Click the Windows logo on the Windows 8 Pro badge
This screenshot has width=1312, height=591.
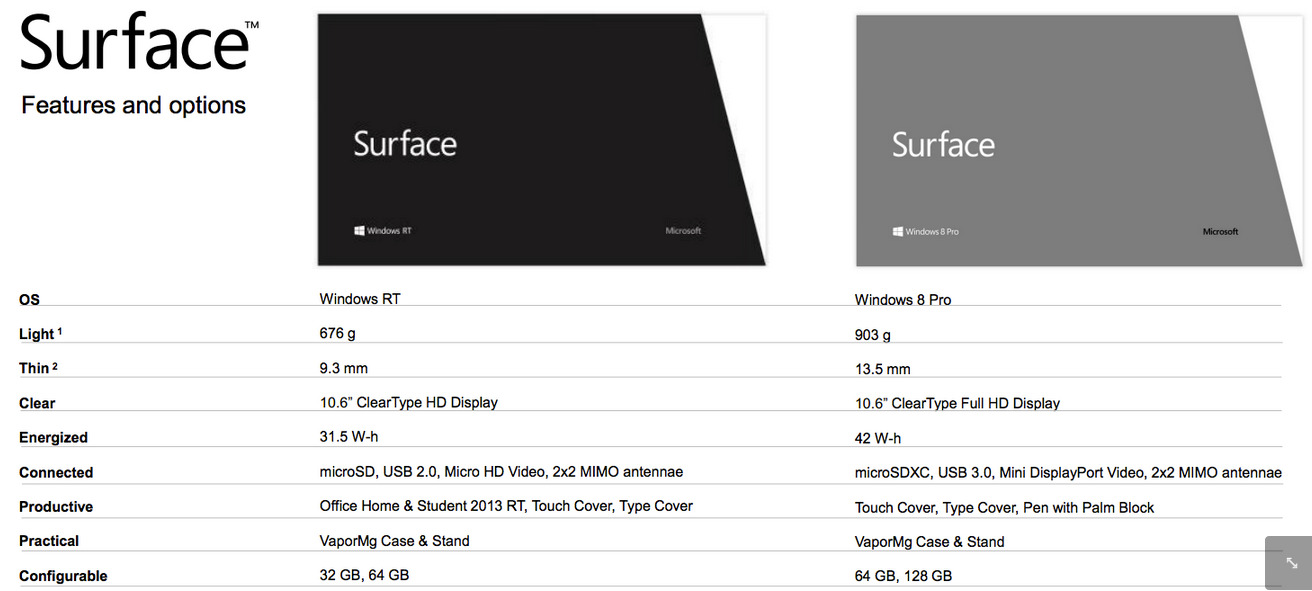point(897,230)
